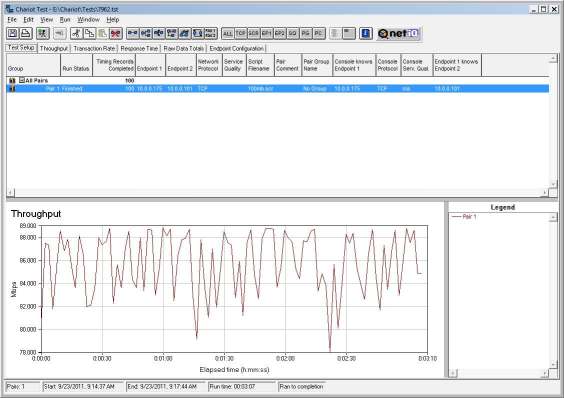Toggle the EP1 grouping toolbar button
The image size is (564, 398).
point(267,33)
